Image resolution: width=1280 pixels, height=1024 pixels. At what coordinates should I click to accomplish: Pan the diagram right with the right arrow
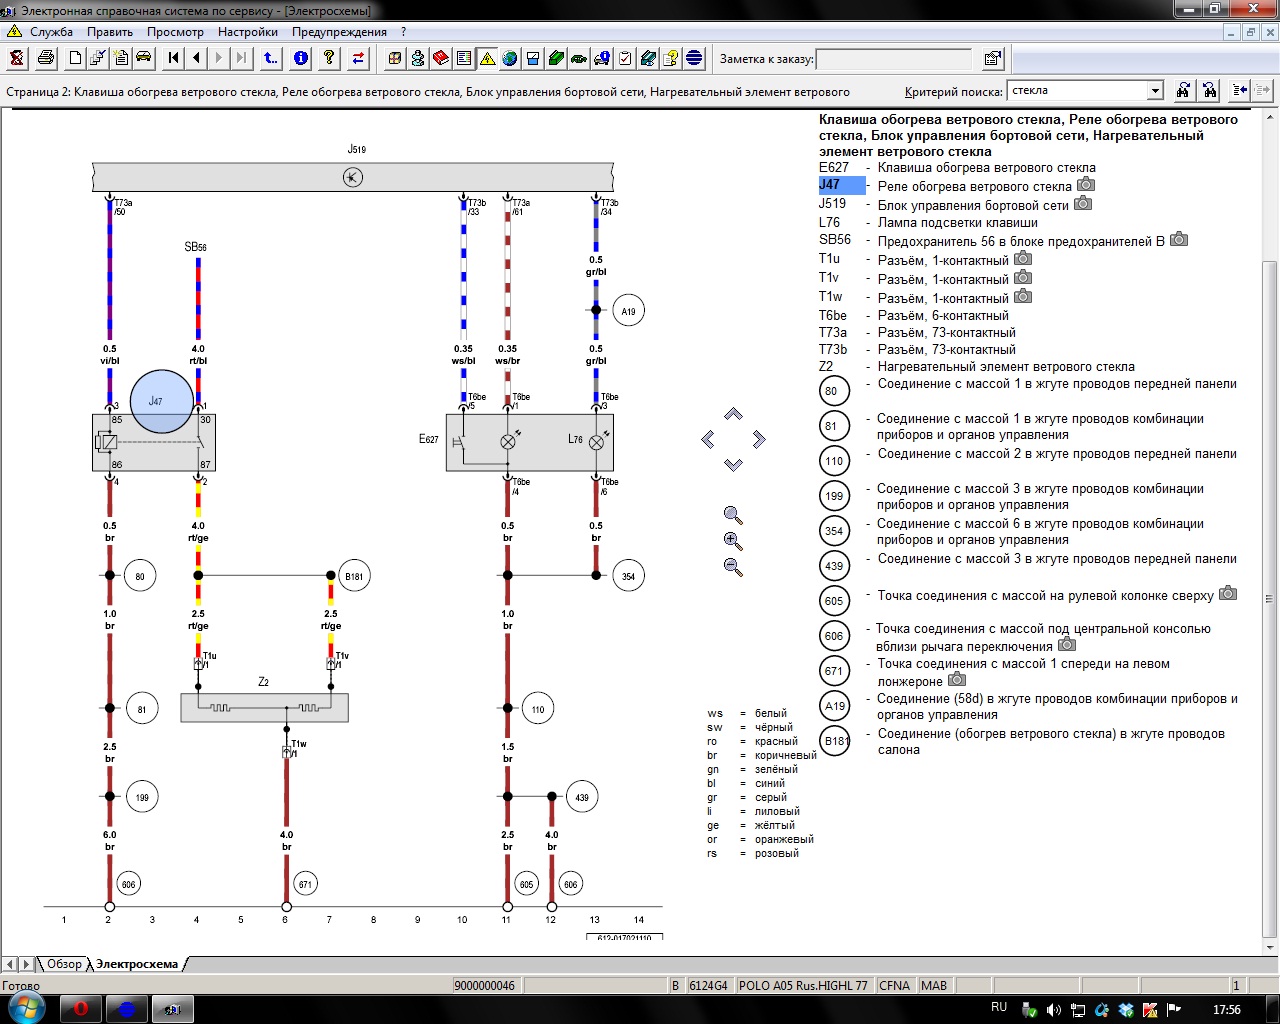(x=759, y=439)
